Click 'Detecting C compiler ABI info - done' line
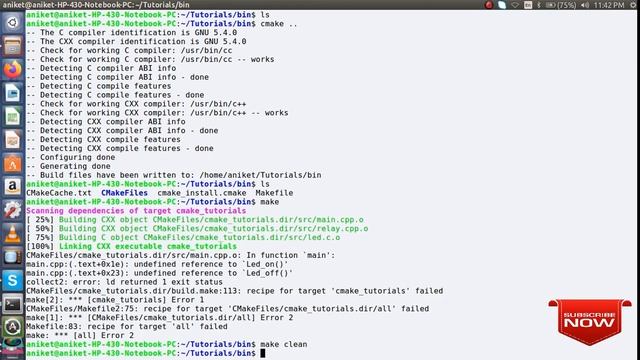This screenshot has width=640, height=360. [118, 77]
